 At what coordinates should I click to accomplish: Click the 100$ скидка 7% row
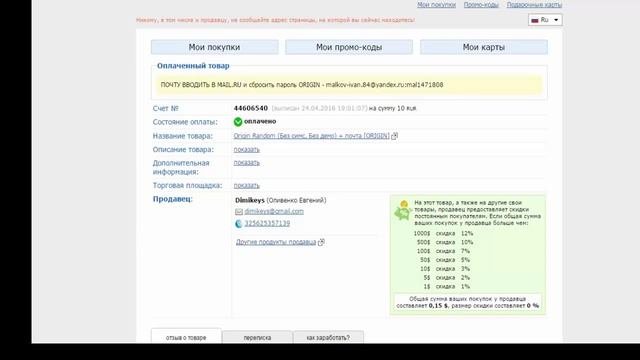click(443, 251)
